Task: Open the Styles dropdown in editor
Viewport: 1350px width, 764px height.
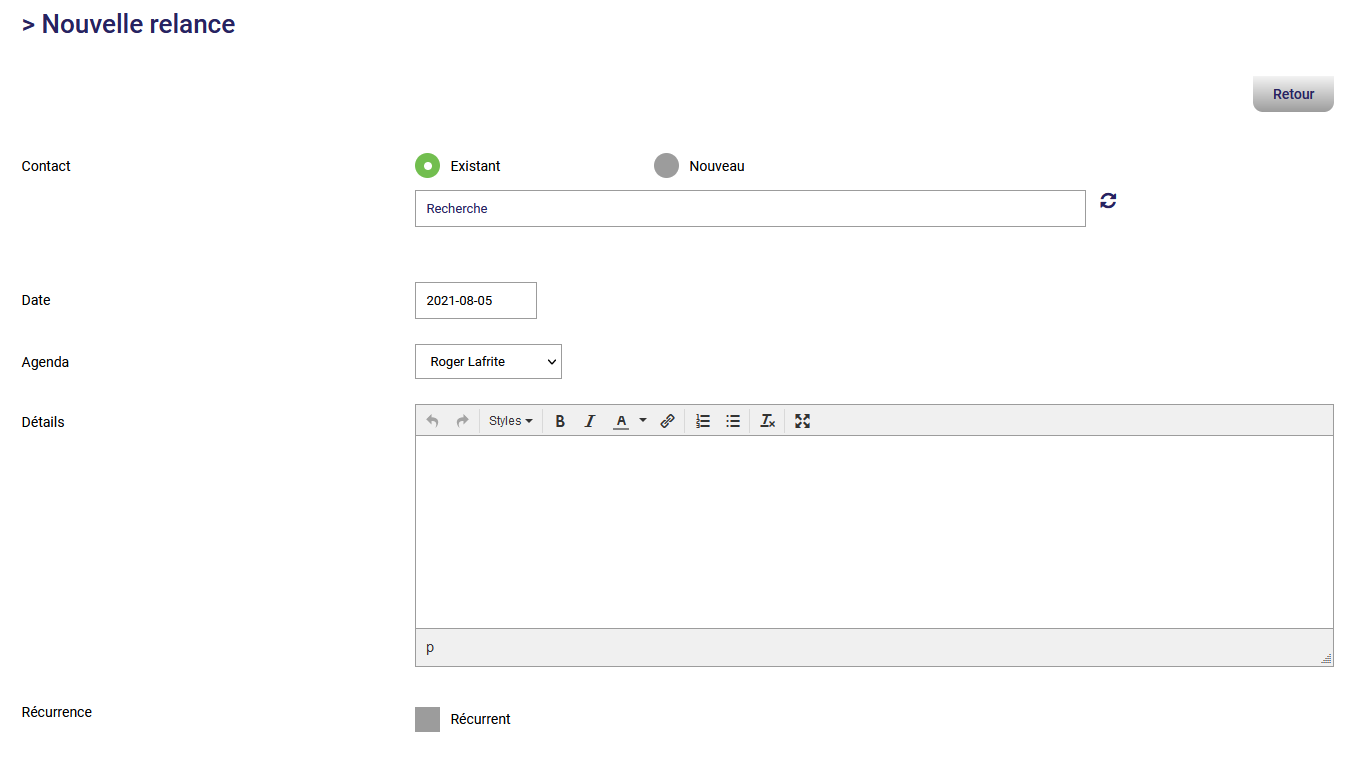Action: [x=510, y=421]
